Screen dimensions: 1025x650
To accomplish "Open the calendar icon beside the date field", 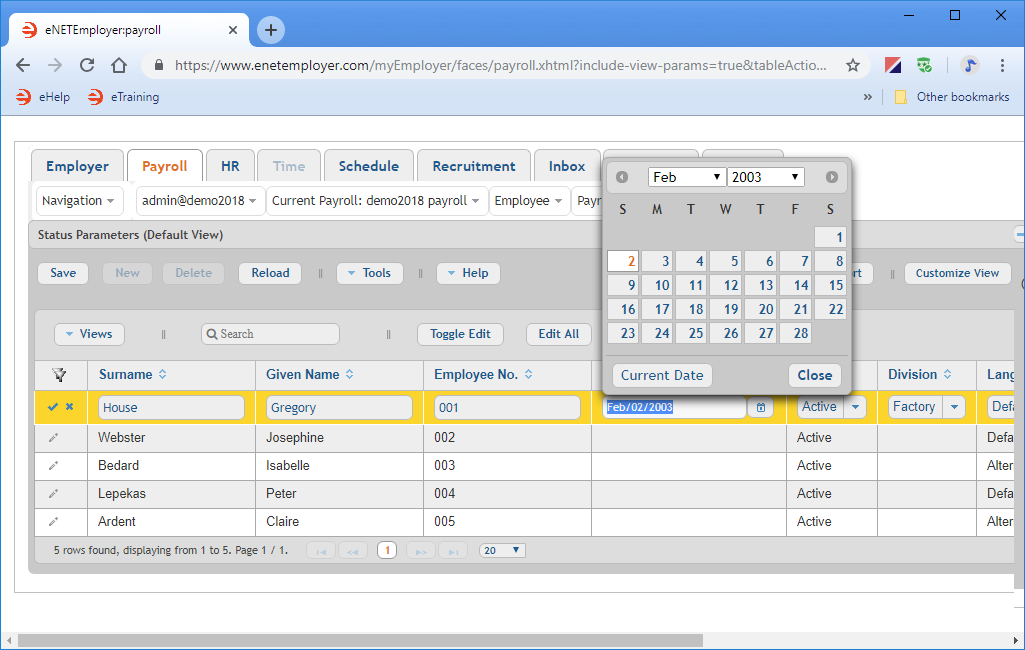I will click(x=761, y=407).
